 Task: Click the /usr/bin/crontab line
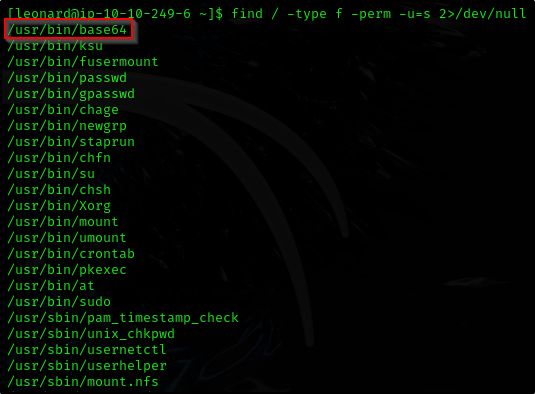71,254
